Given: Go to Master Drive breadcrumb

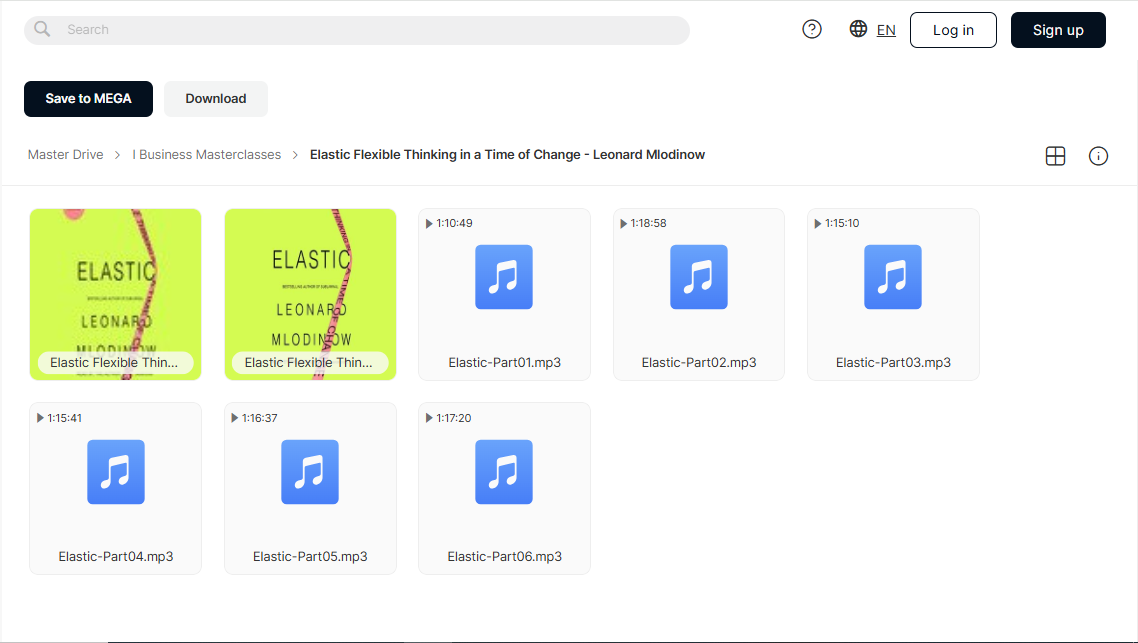Looking at the screenshot, I should (65, 155).
